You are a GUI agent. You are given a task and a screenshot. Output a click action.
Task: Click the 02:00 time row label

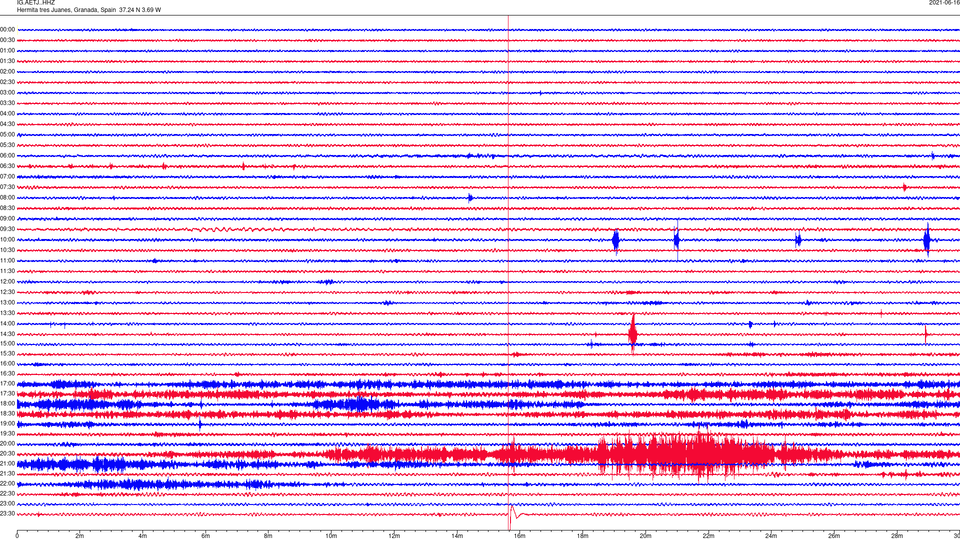pyautogui.click(x=7, y=72)
